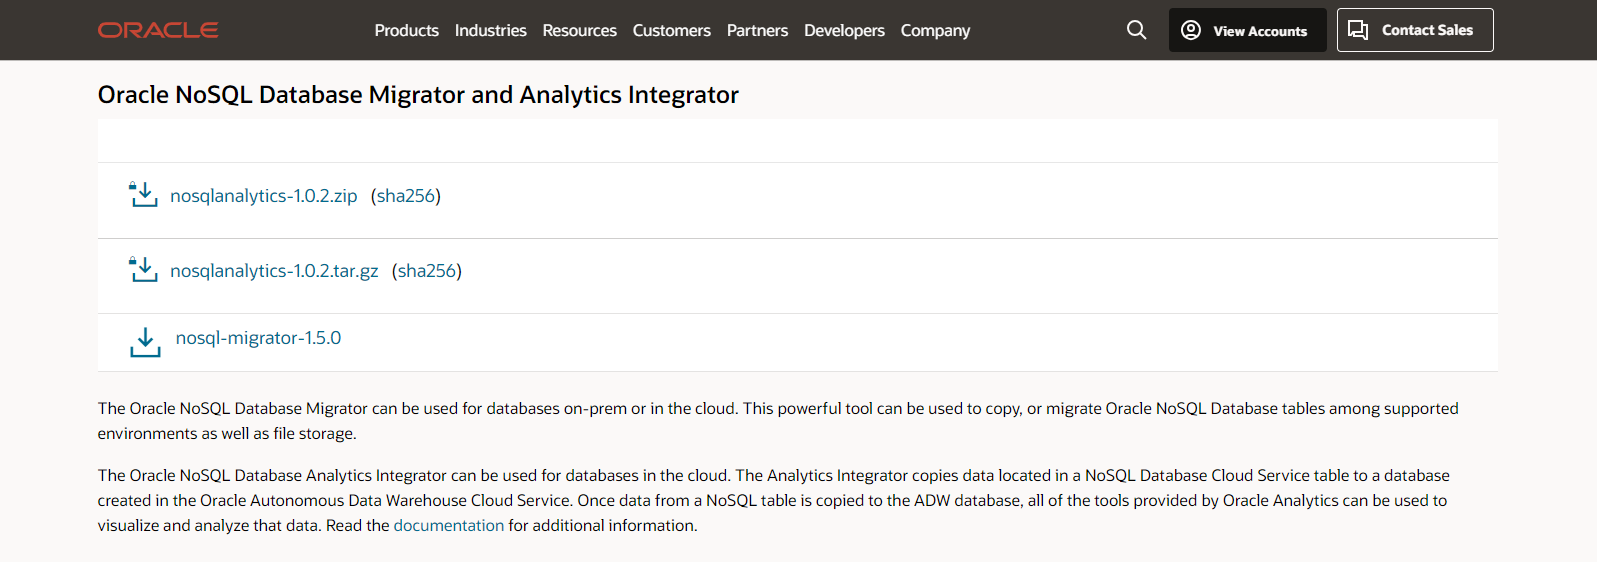Open the Industries menu
The image size is (1597, 562).
pyautogui.click(x=490, y=31)
